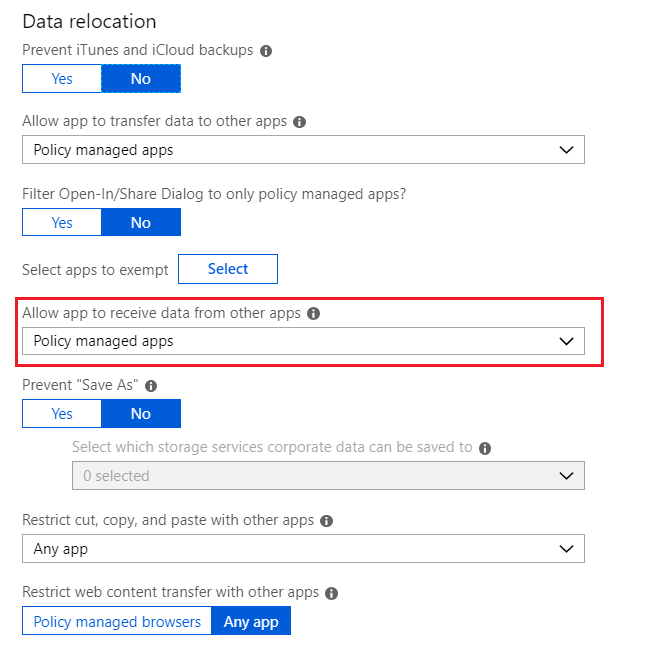The image size is (646, 654).
Task: Click info icon next to Prevent "Save As"
Action: [151, 386]
